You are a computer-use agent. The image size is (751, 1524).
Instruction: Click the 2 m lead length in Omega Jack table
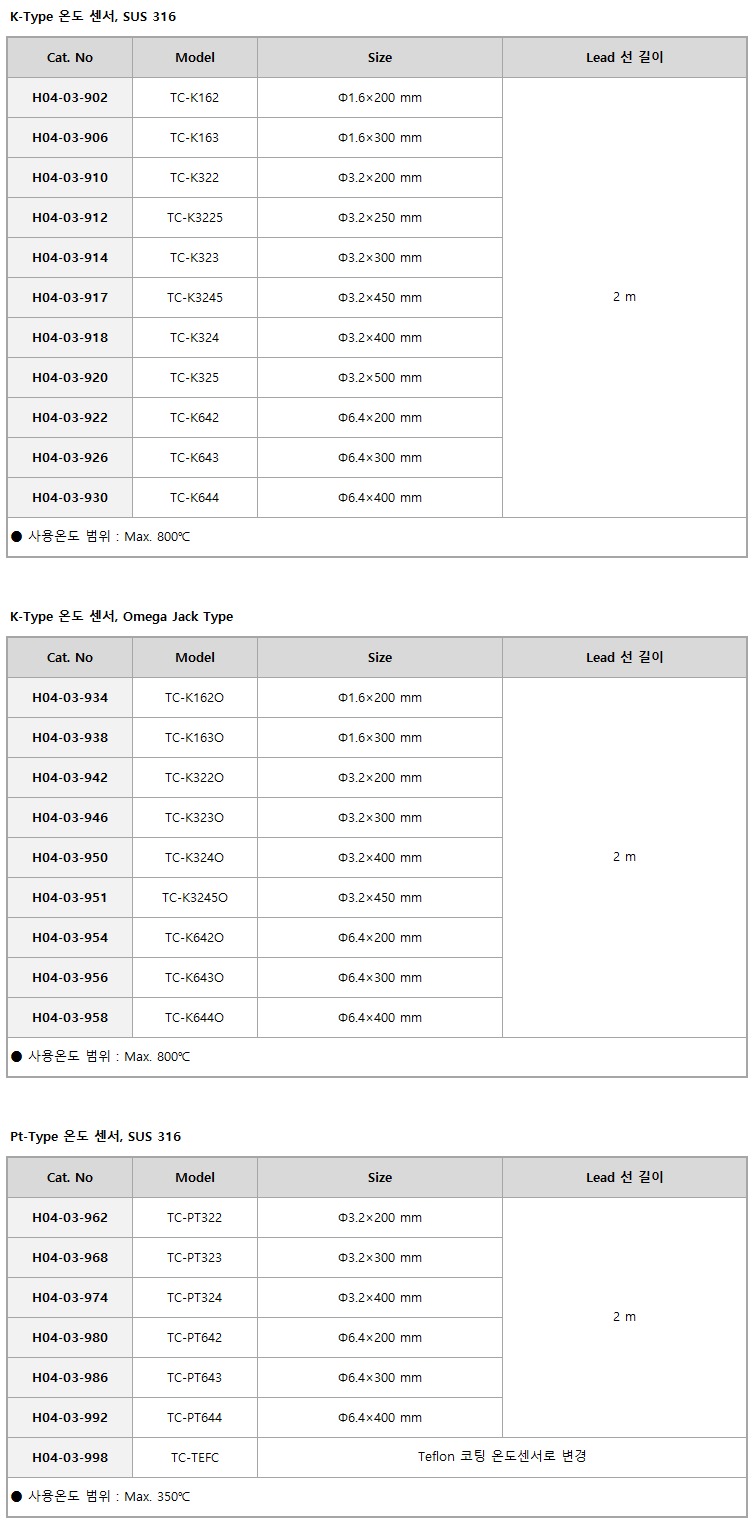pos(624,857)
